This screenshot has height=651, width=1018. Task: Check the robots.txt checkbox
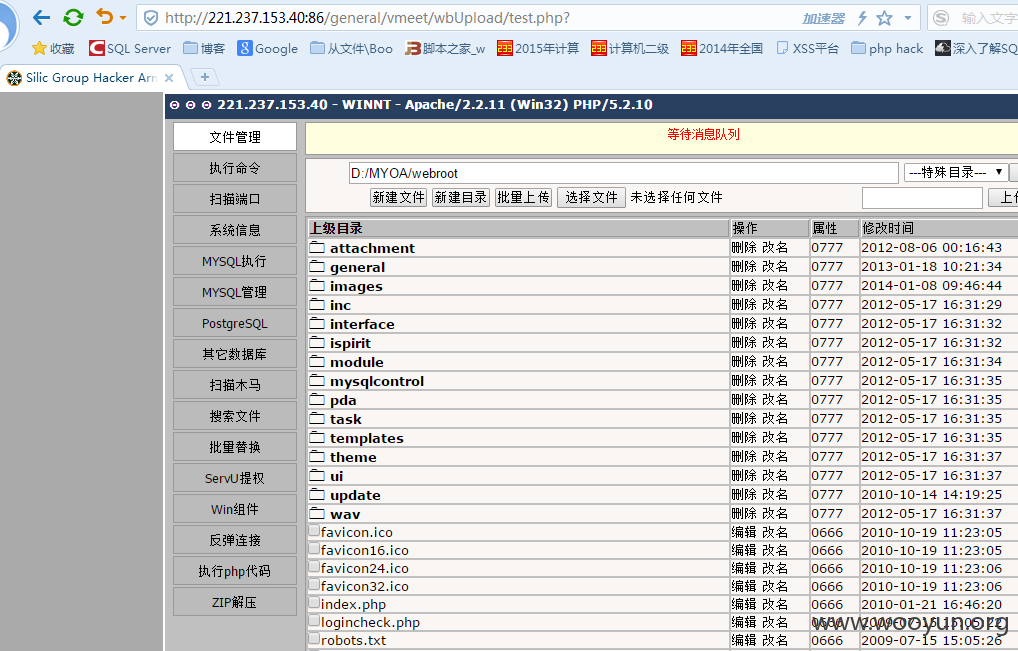314,639
